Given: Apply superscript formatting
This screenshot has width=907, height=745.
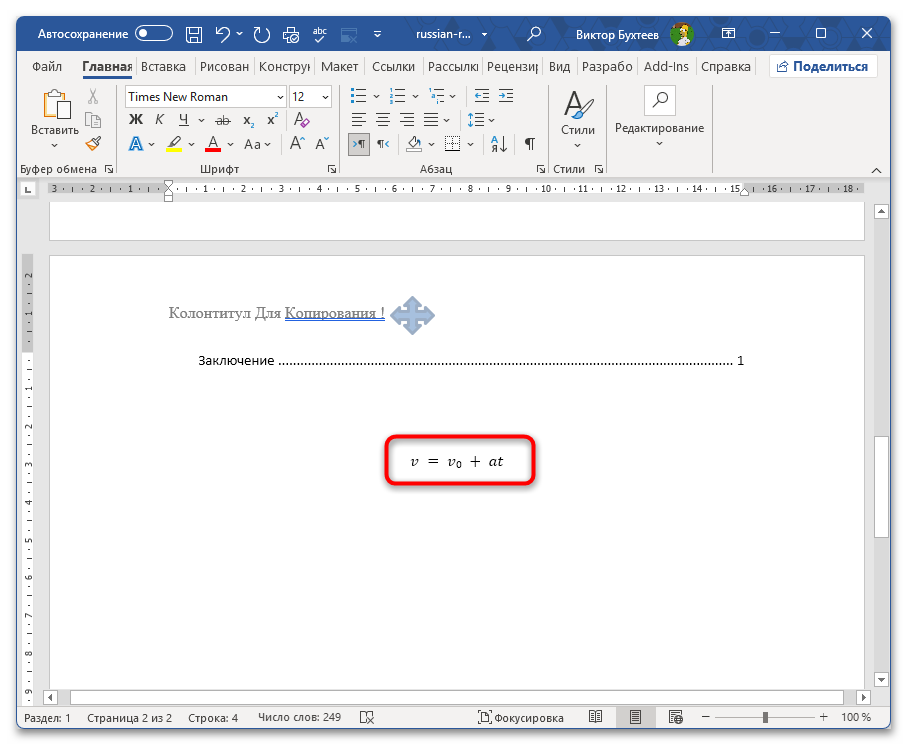Looking at the screenshot, I should pos(272,120).
